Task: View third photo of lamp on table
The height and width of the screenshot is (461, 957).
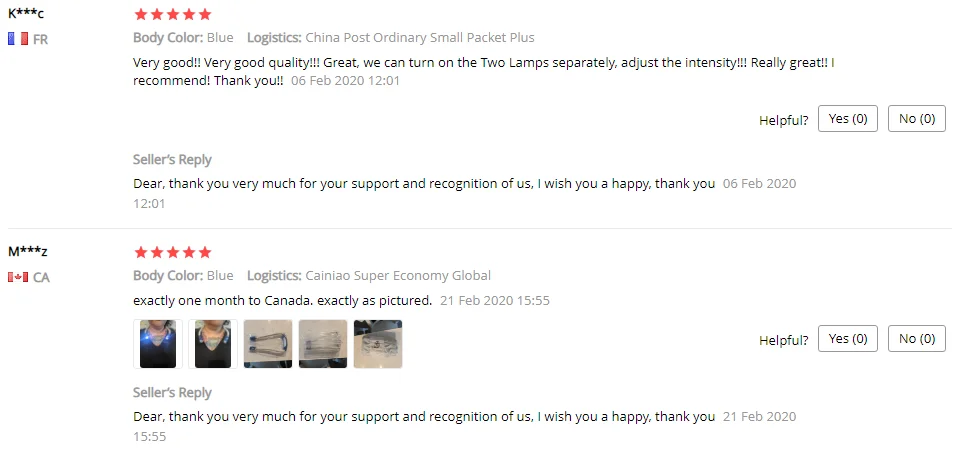Action: tap(268, 344)
